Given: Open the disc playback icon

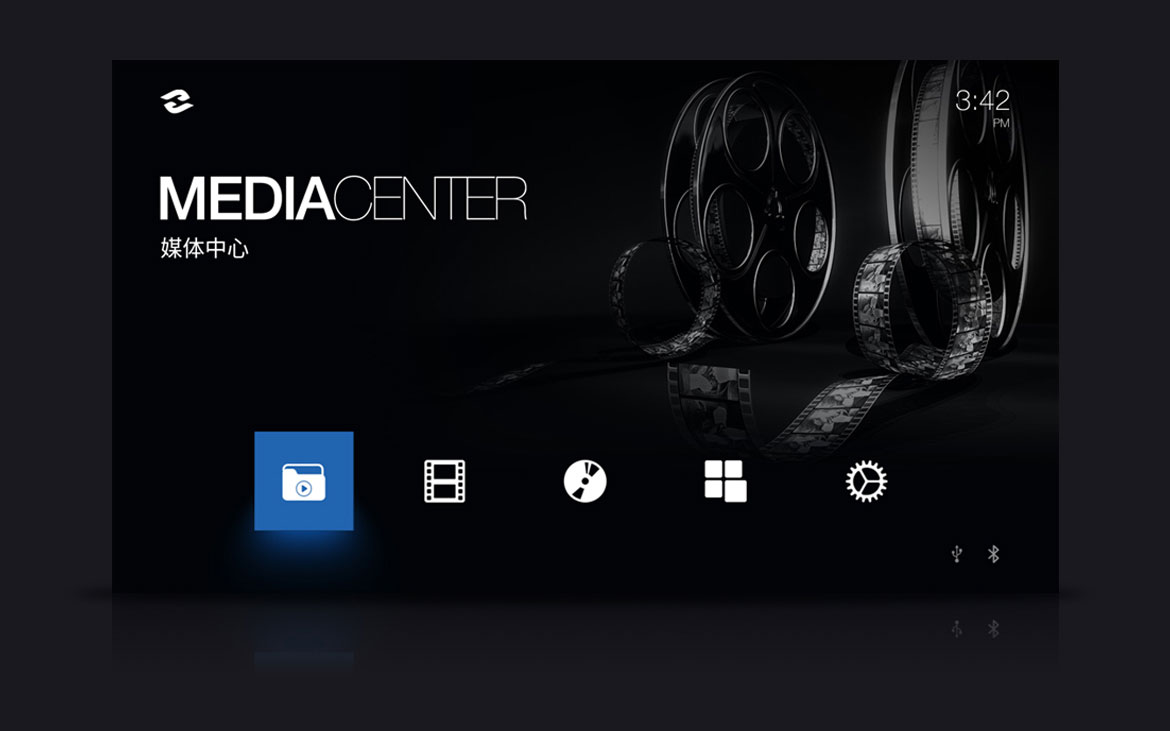Looking at the screenshot, I should coord(585,481).
